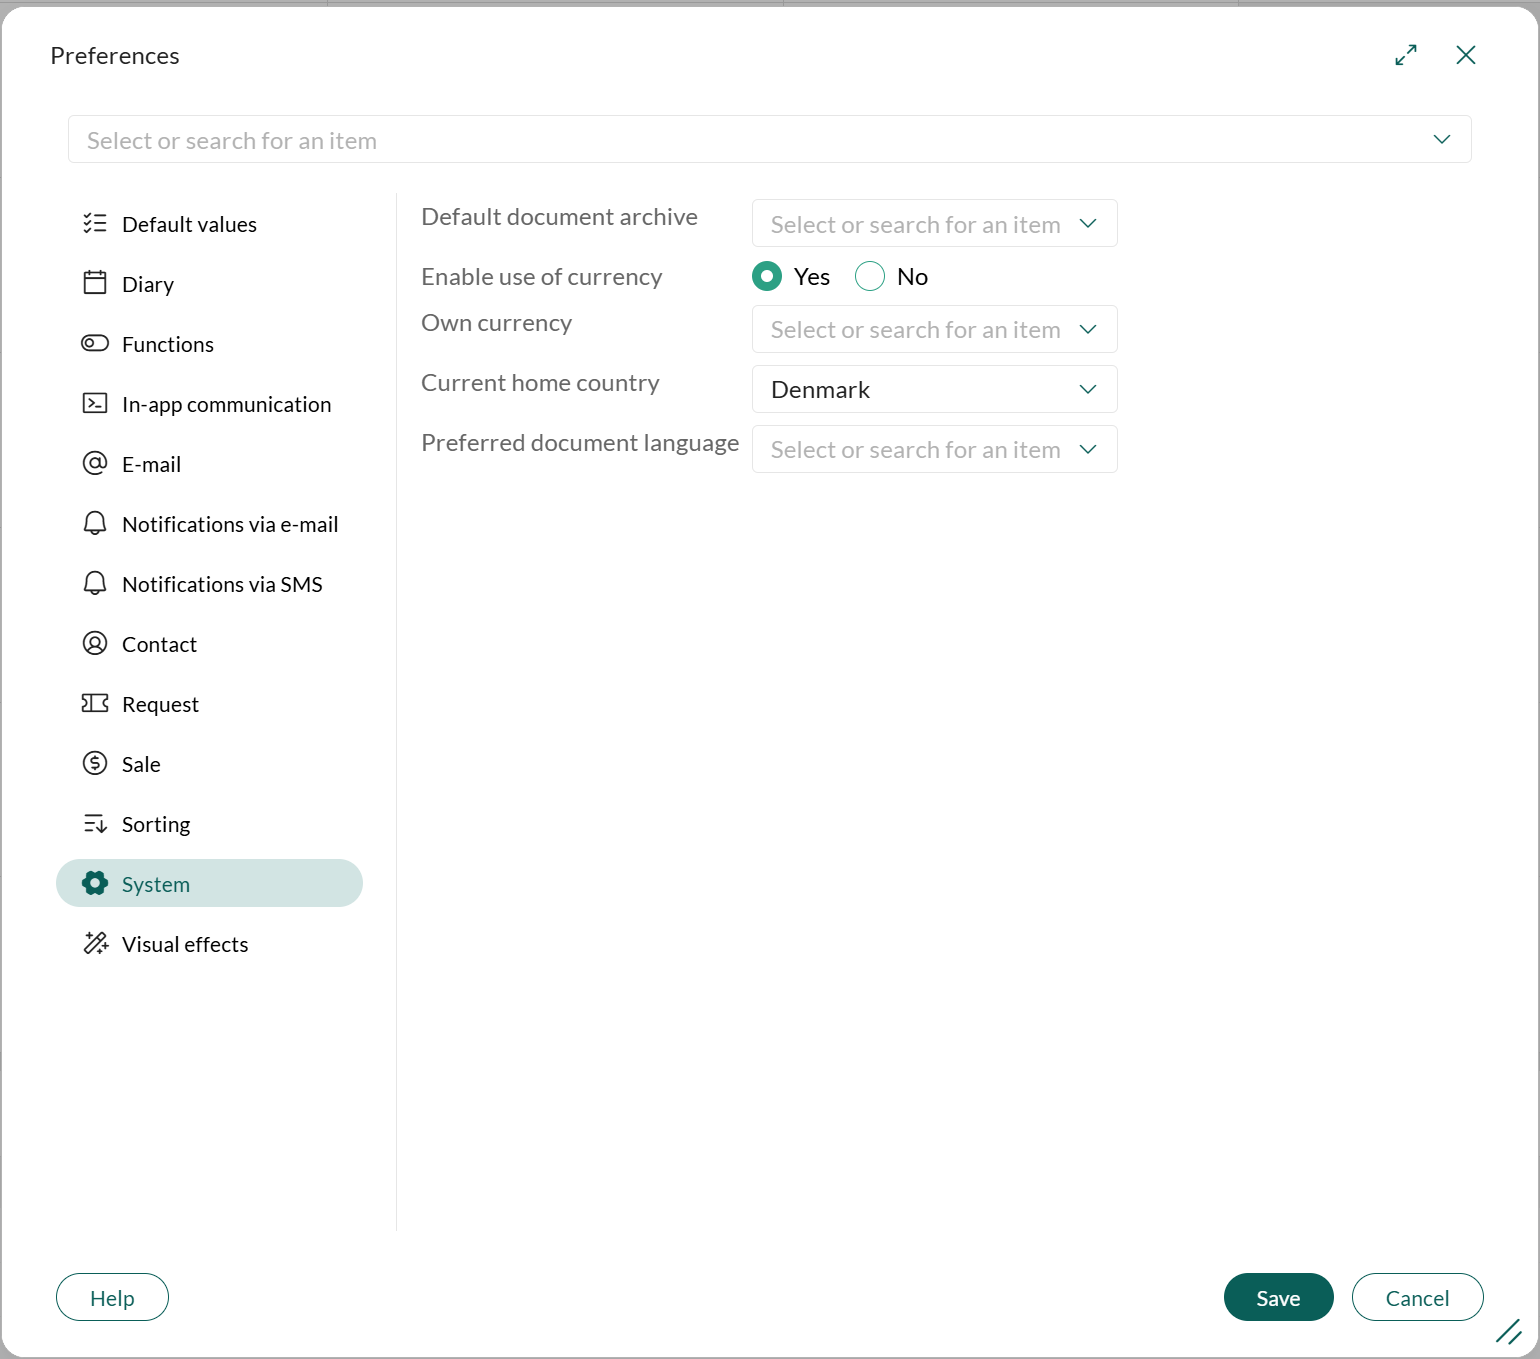Click the top preferences search field
Image resolution: width=1540 pixels, height=1359 pixels.
(750, 140)
